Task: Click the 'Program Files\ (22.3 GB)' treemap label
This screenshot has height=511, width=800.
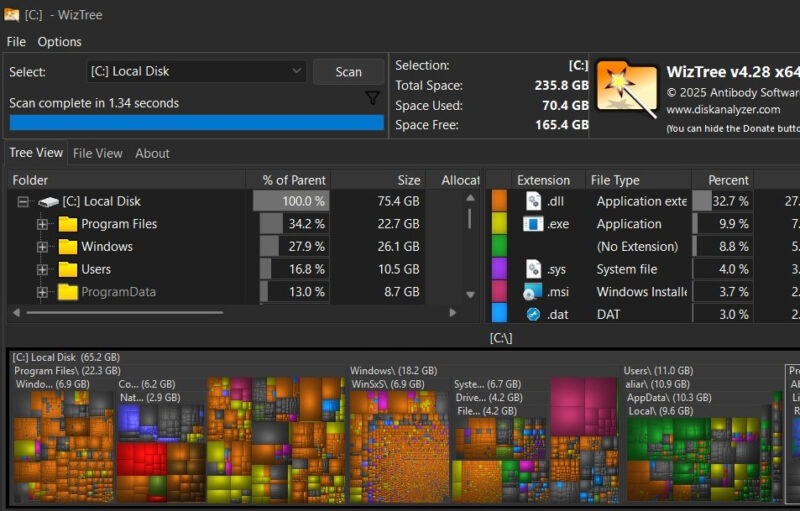Action: (67, 371)
